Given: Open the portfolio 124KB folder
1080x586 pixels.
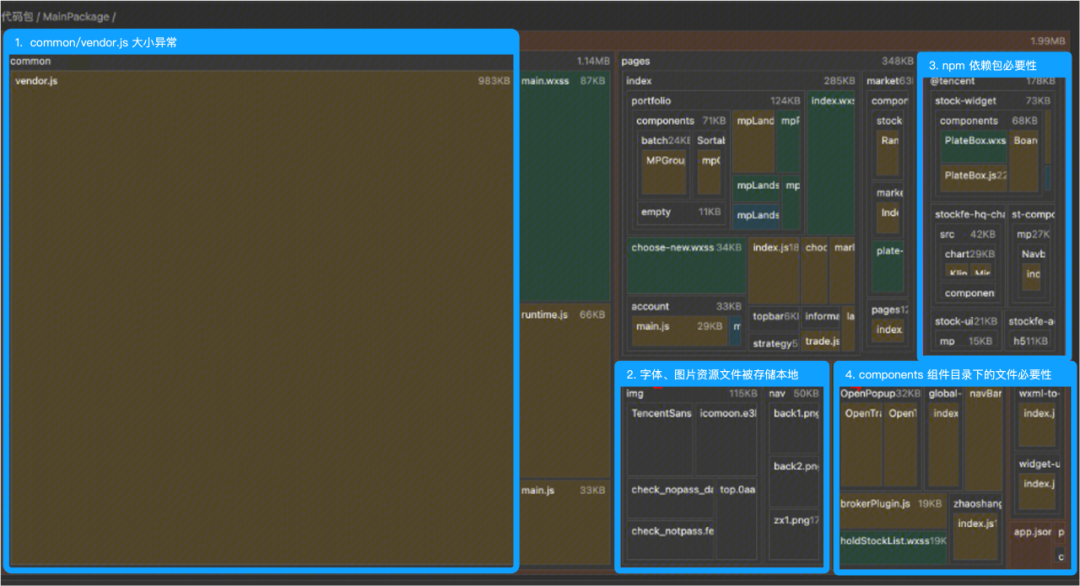Looking at the screenshot, I should click(x=716, y=101).
